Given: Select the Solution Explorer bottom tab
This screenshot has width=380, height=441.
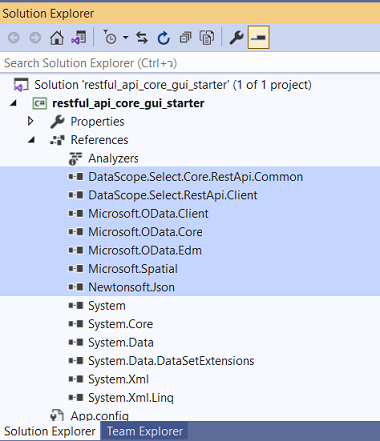Looking at the screenshot, I should [50, 431].
